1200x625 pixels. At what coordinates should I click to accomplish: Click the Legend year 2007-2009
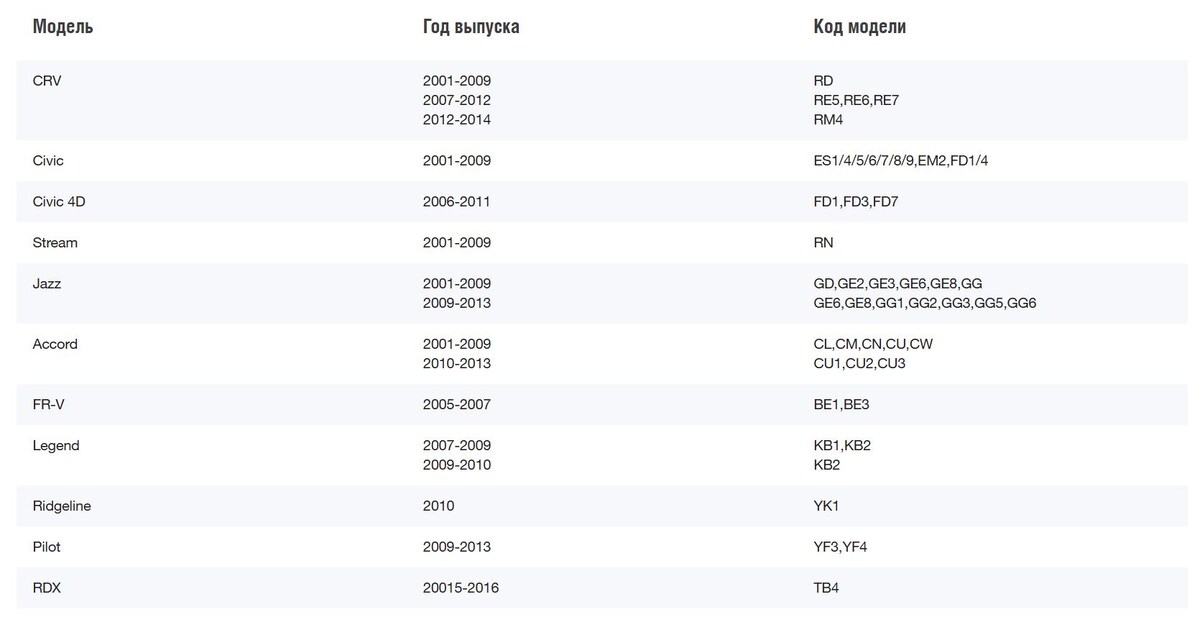(x=457, y=445)
